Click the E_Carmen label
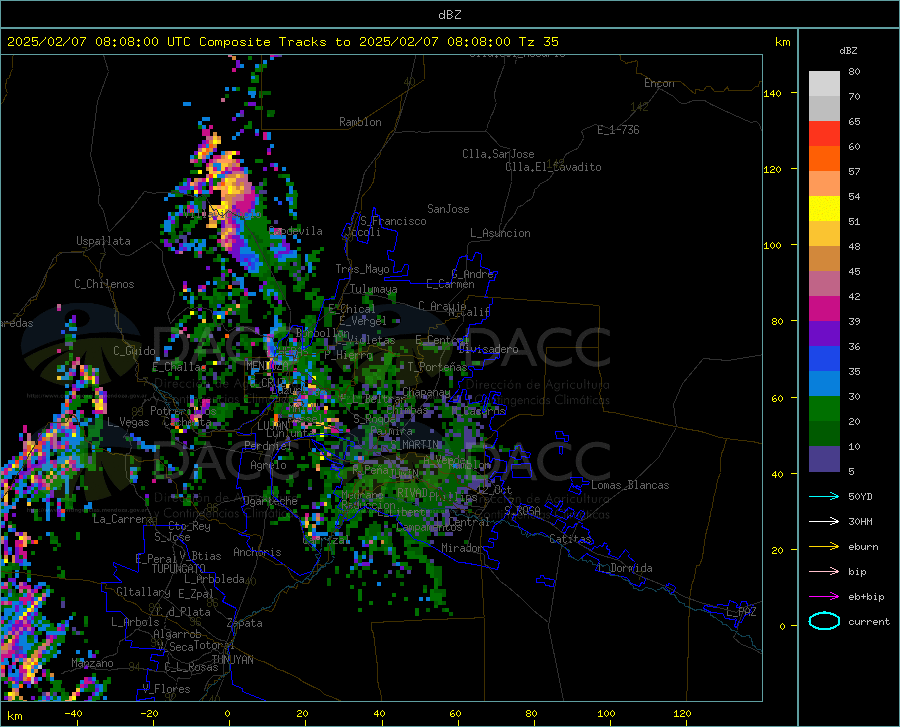 451,283
